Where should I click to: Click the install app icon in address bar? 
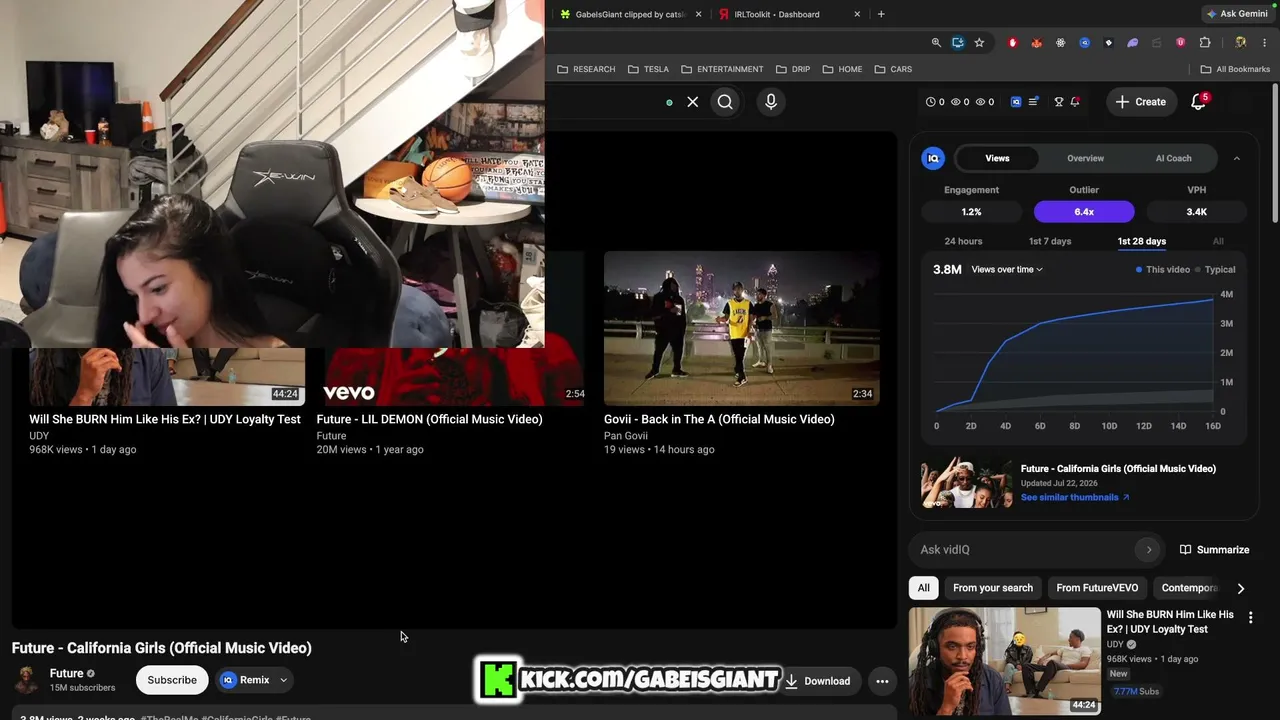pyautogui.click(x=958, y=43)
